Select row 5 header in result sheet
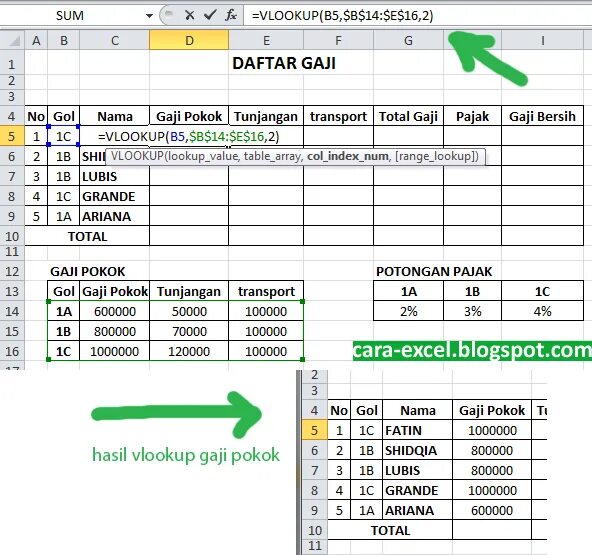This screenshot has height=555, width=592. [x=314, y=430]
